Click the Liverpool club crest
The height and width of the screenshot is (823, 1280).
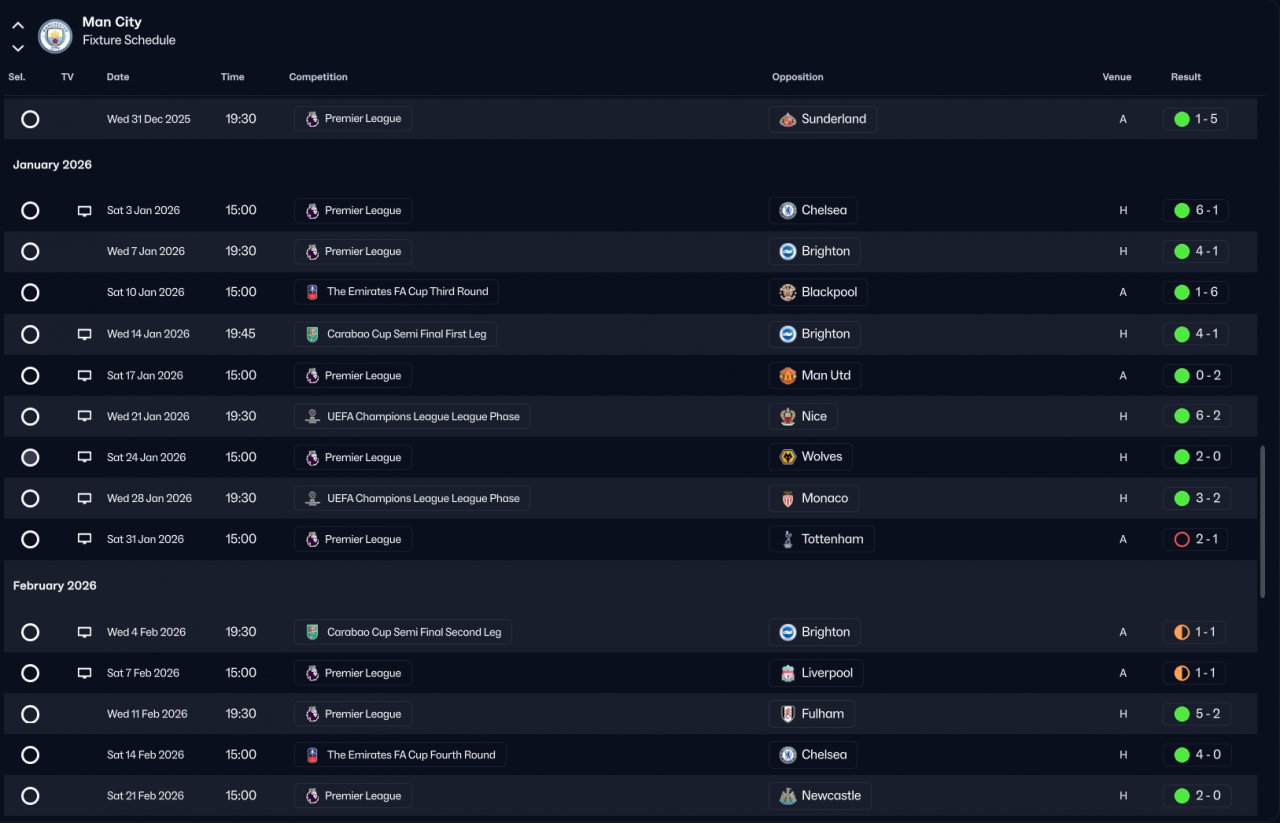[788, 674]
